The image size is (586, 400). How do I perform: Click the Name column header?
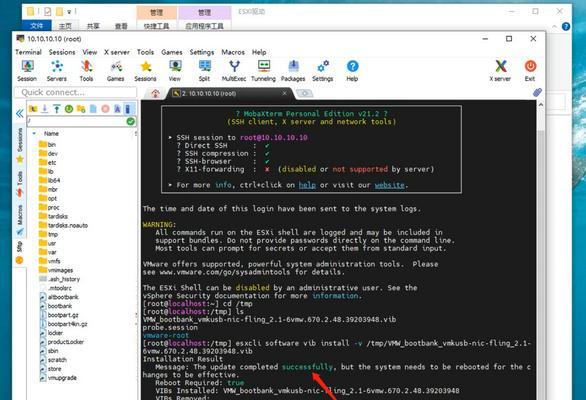pyautogui.click(x=51, y=133)
